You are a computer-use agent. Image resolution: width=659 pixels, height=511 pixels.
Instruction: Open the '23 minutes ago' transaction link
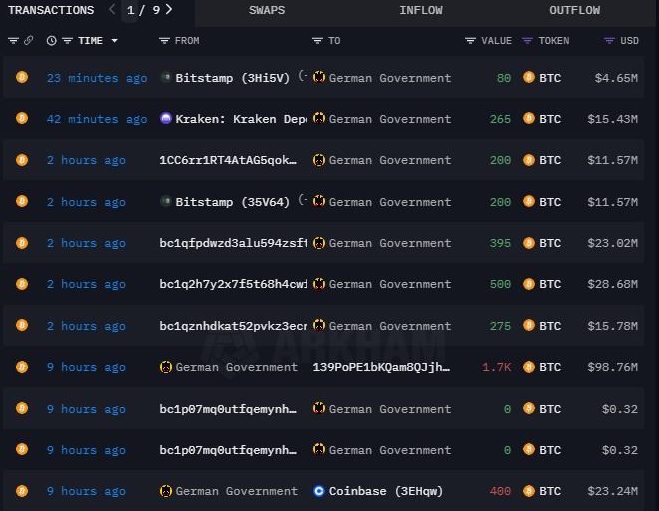click(97, 78)
